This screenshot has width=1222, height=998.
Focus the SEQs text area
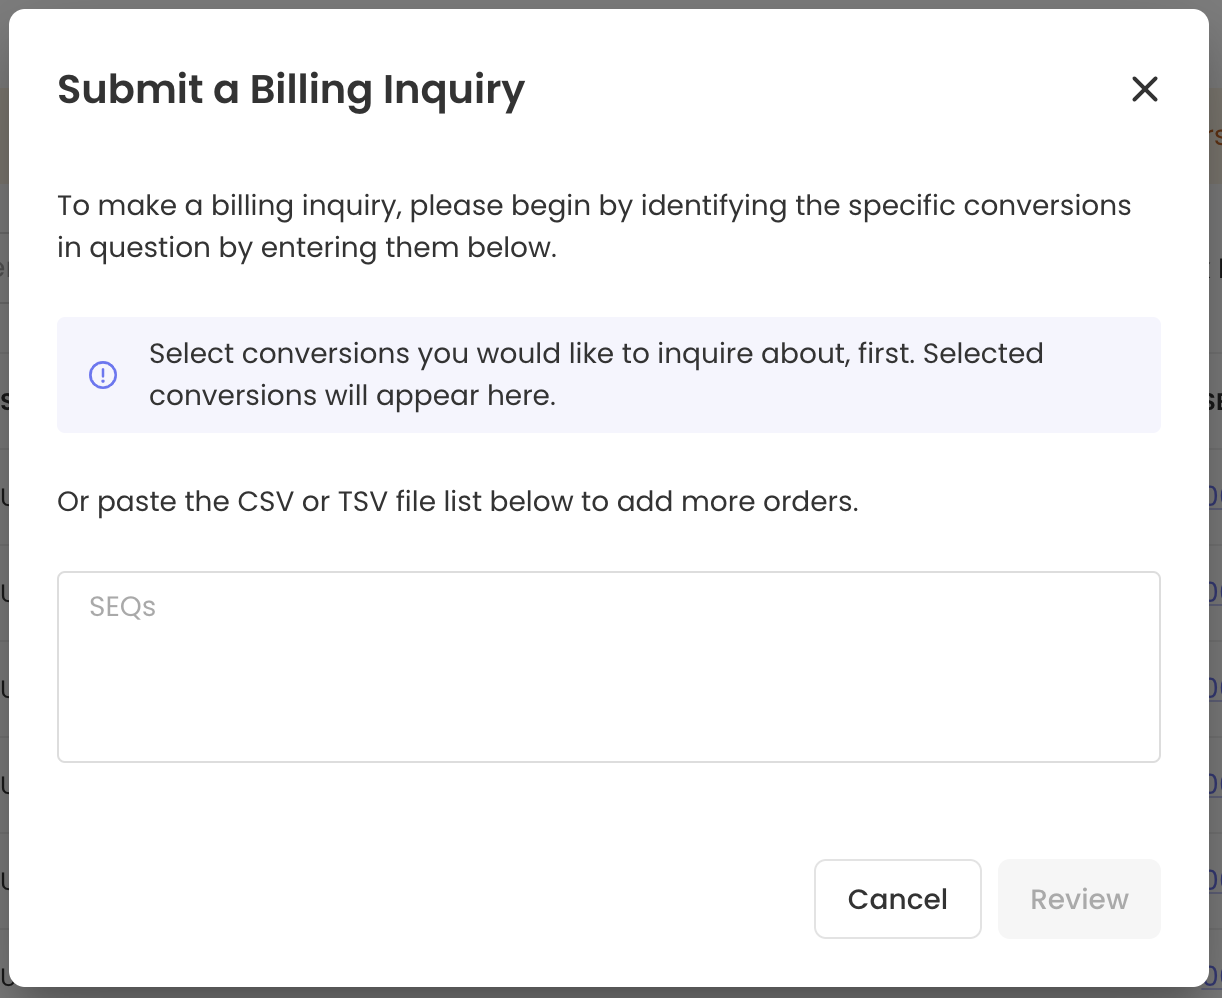608,667
